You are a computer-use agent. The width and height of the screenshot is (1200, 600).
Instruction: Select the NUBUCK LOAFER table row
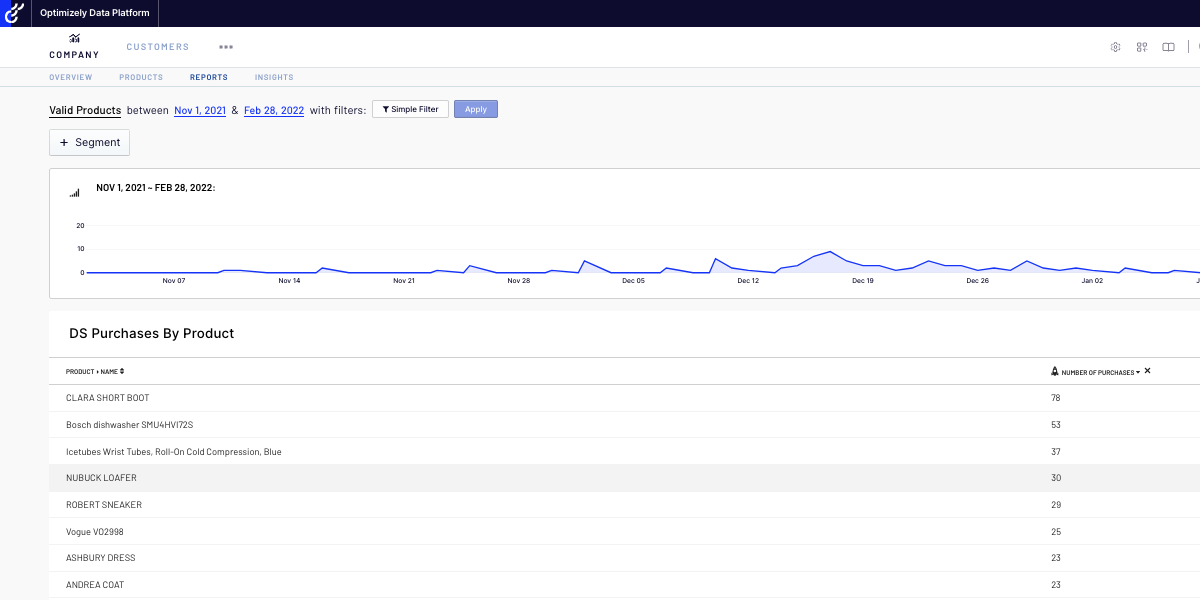400,478
